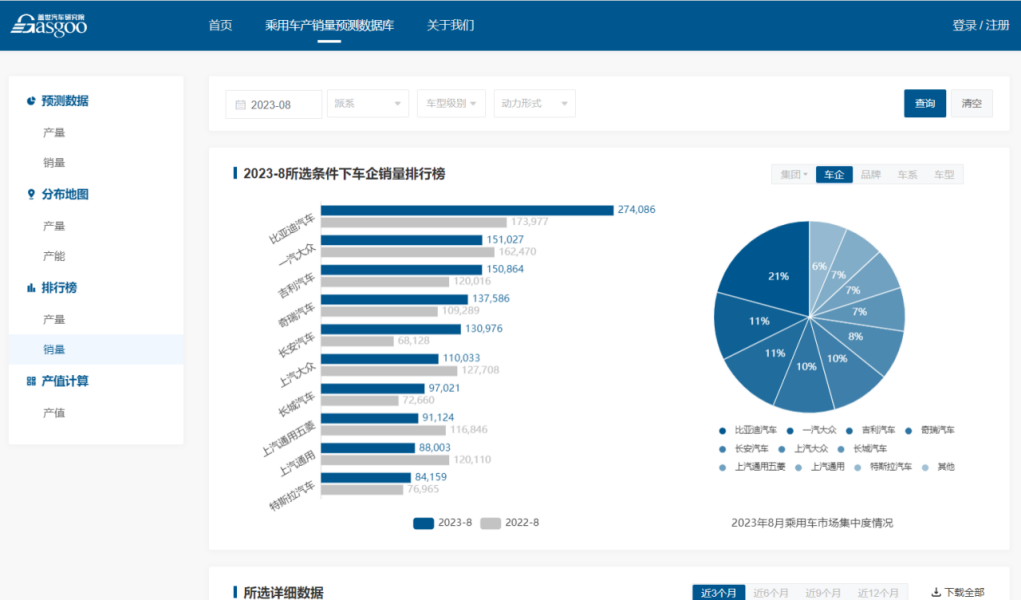
Task: Click the bar showing 151,027
Action: pyautogui.click(x=401, y=240)
